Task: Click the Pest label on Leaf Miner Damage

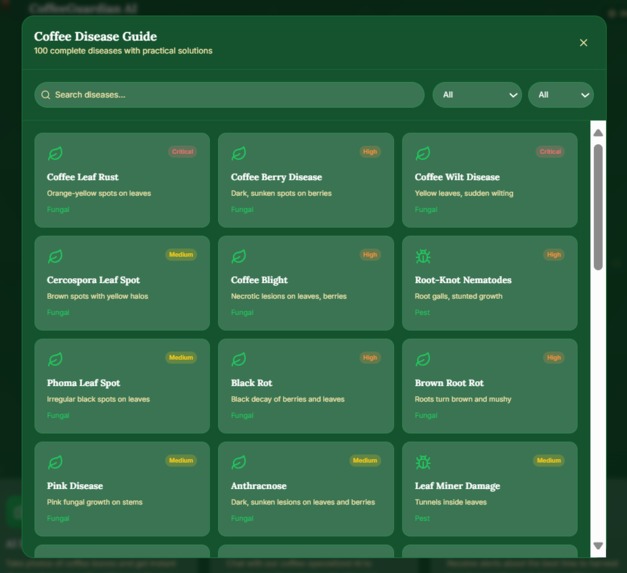Action: [422, 519]
